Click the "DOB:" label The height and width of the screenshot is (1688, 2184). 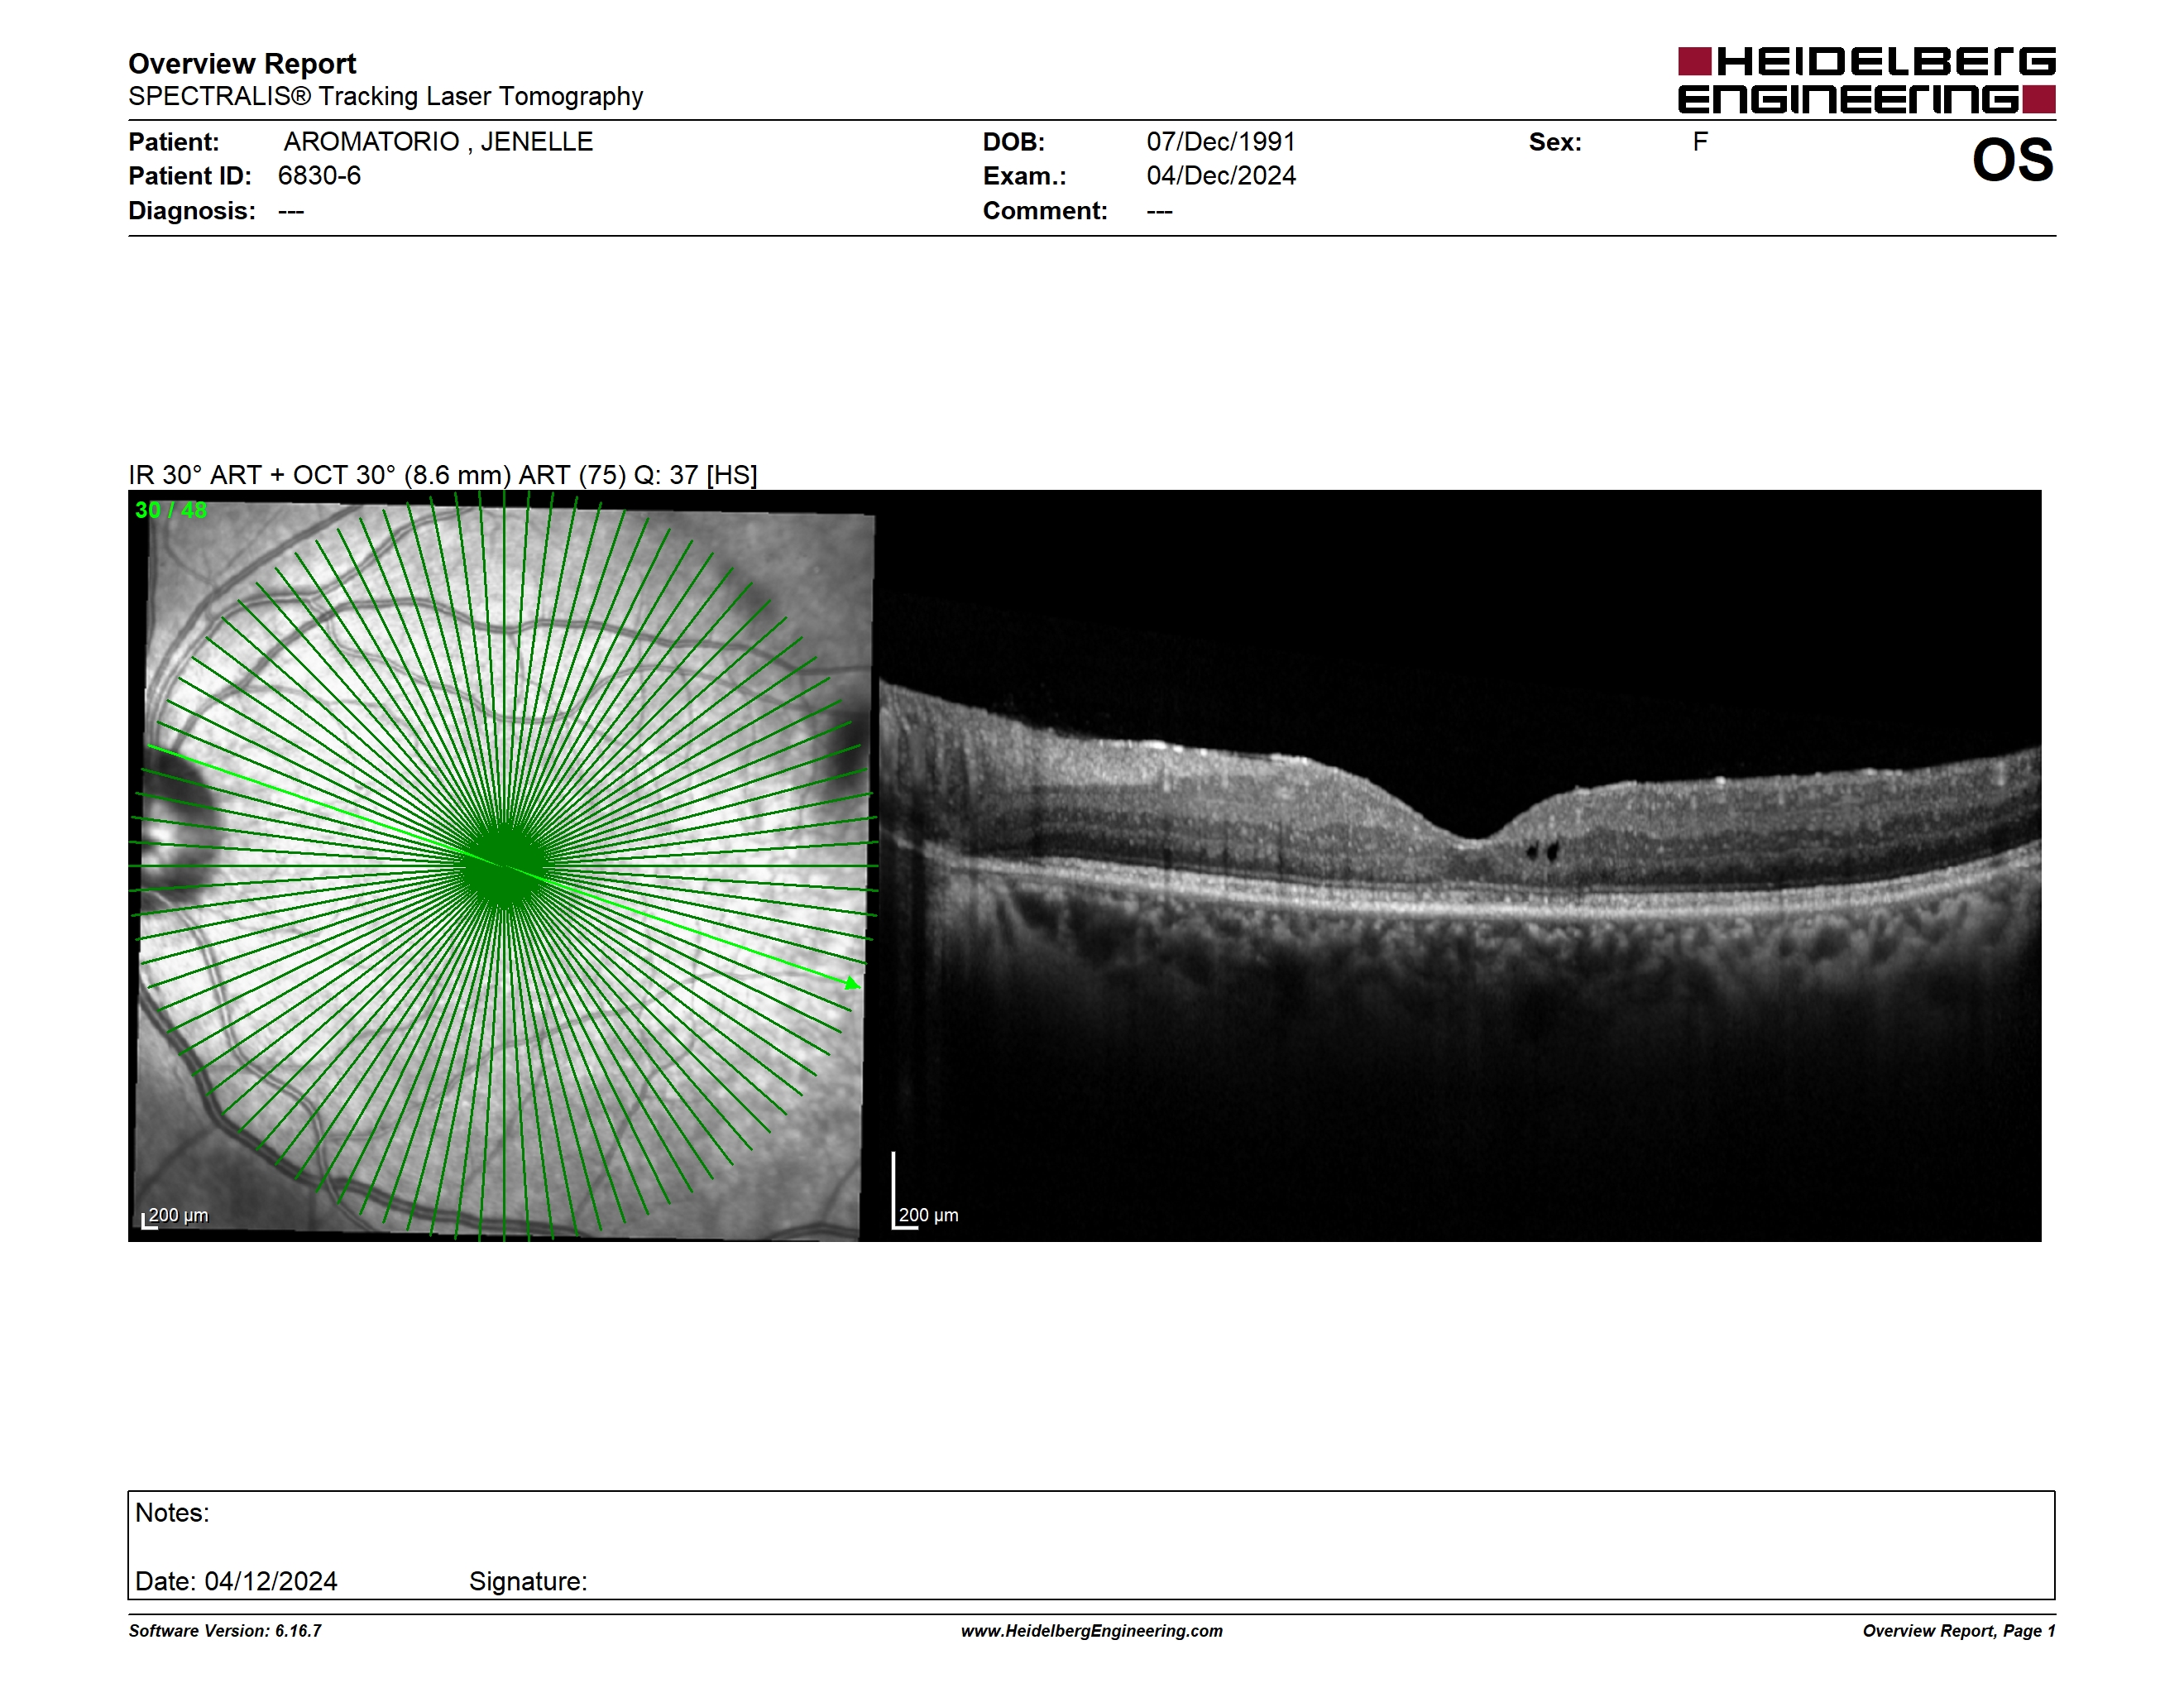[x=1013, y=142]
